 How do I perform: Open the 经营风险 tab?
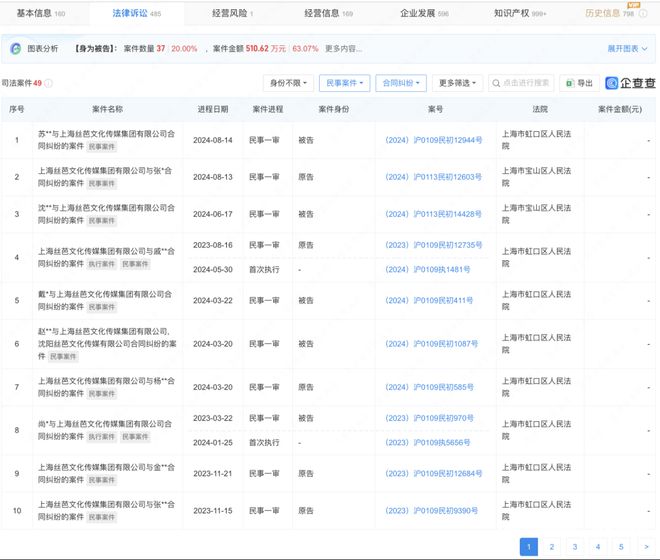tap(232, 13)
